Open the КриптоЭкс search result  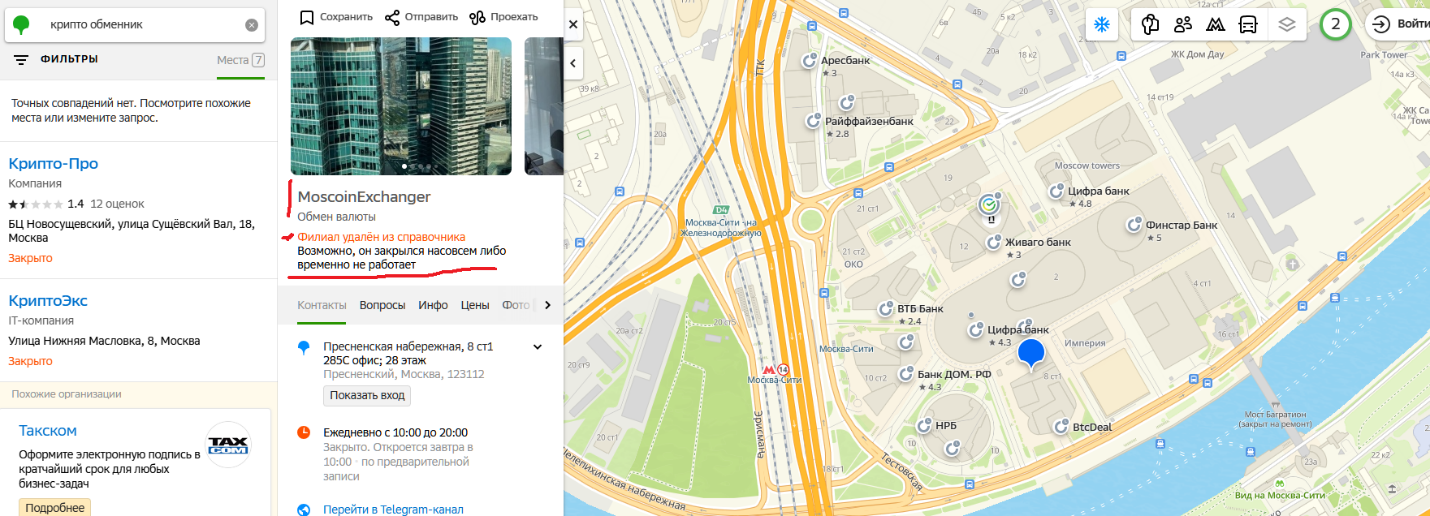pyautogui.click(x=47, y=300)
